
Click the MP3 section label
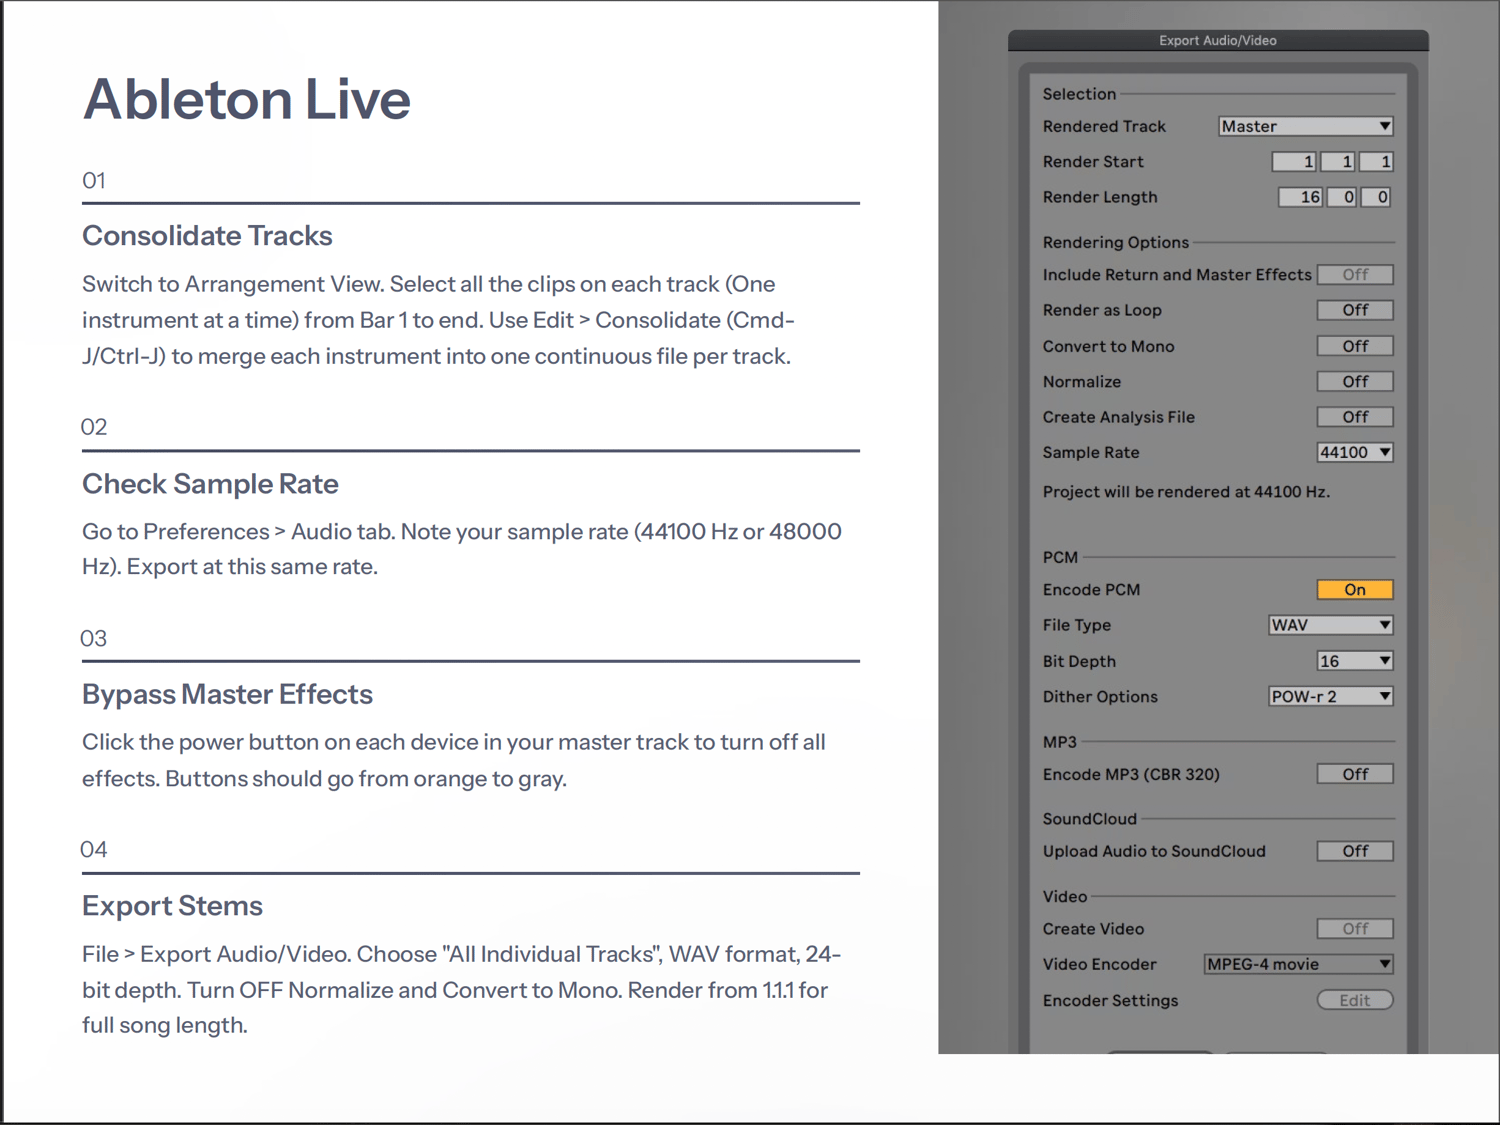pyautogui.click(x=1060, y=742)
